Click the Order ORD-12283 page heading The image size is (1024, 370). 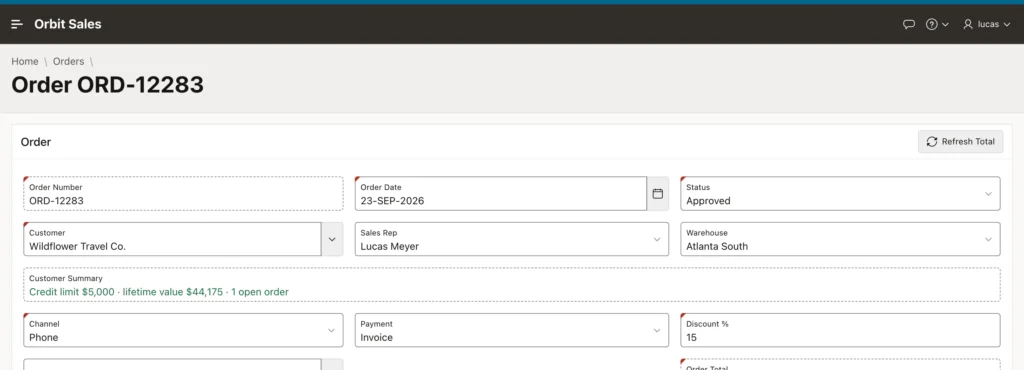coord(108,85)
